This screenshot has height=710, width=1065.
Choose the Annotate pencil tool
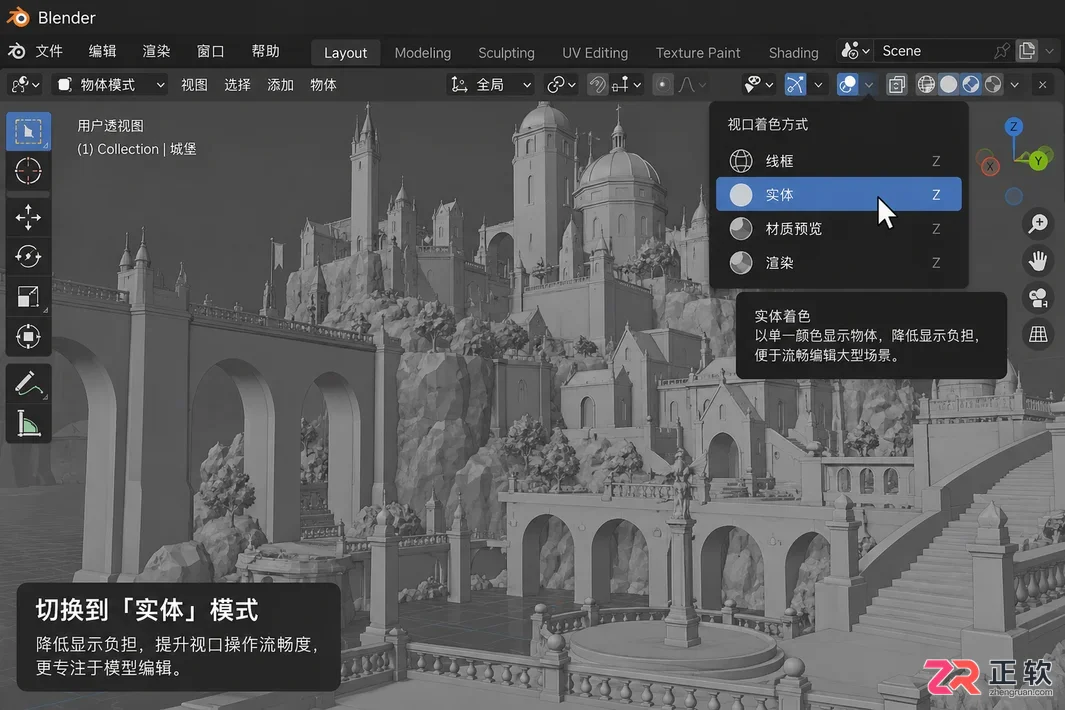pyautogui.click(x=29, y=384)
